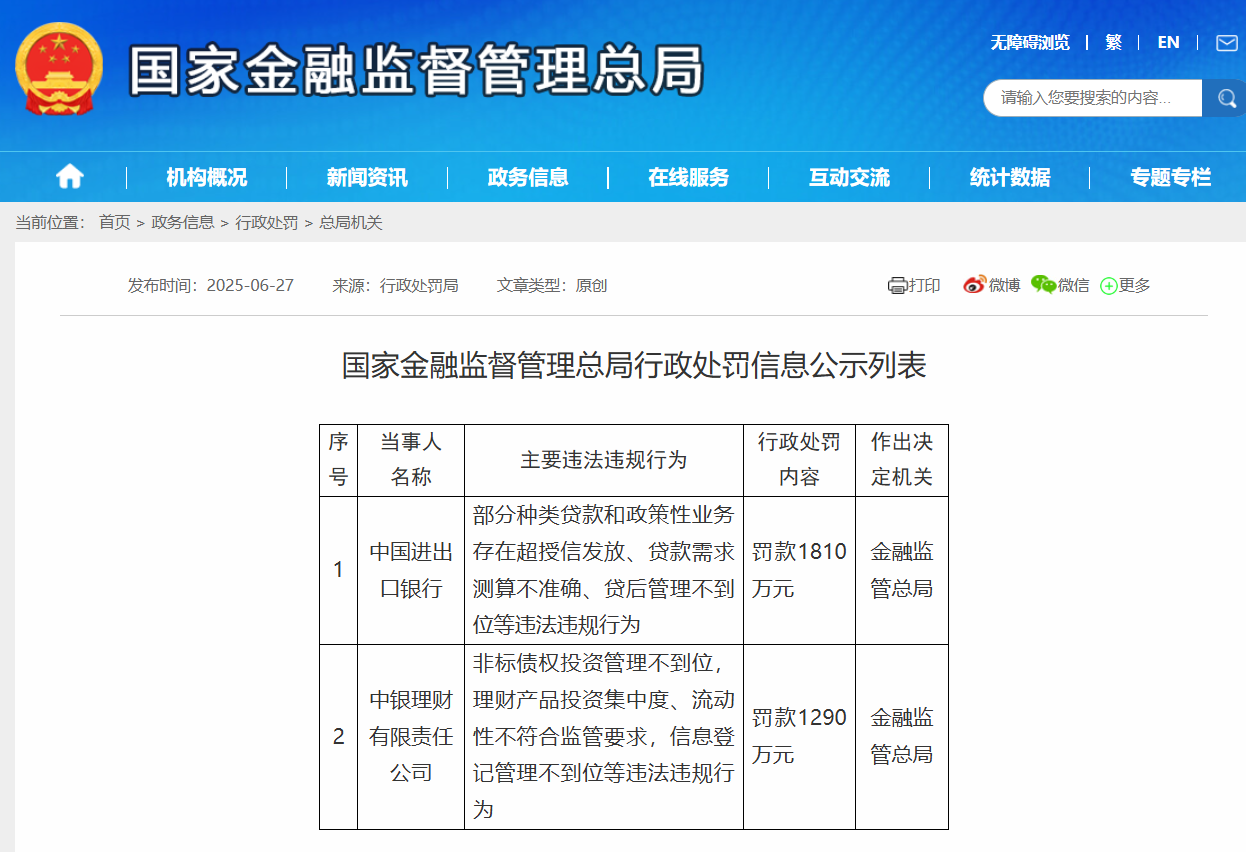Open the 政务信息 menu

[528, 178]
